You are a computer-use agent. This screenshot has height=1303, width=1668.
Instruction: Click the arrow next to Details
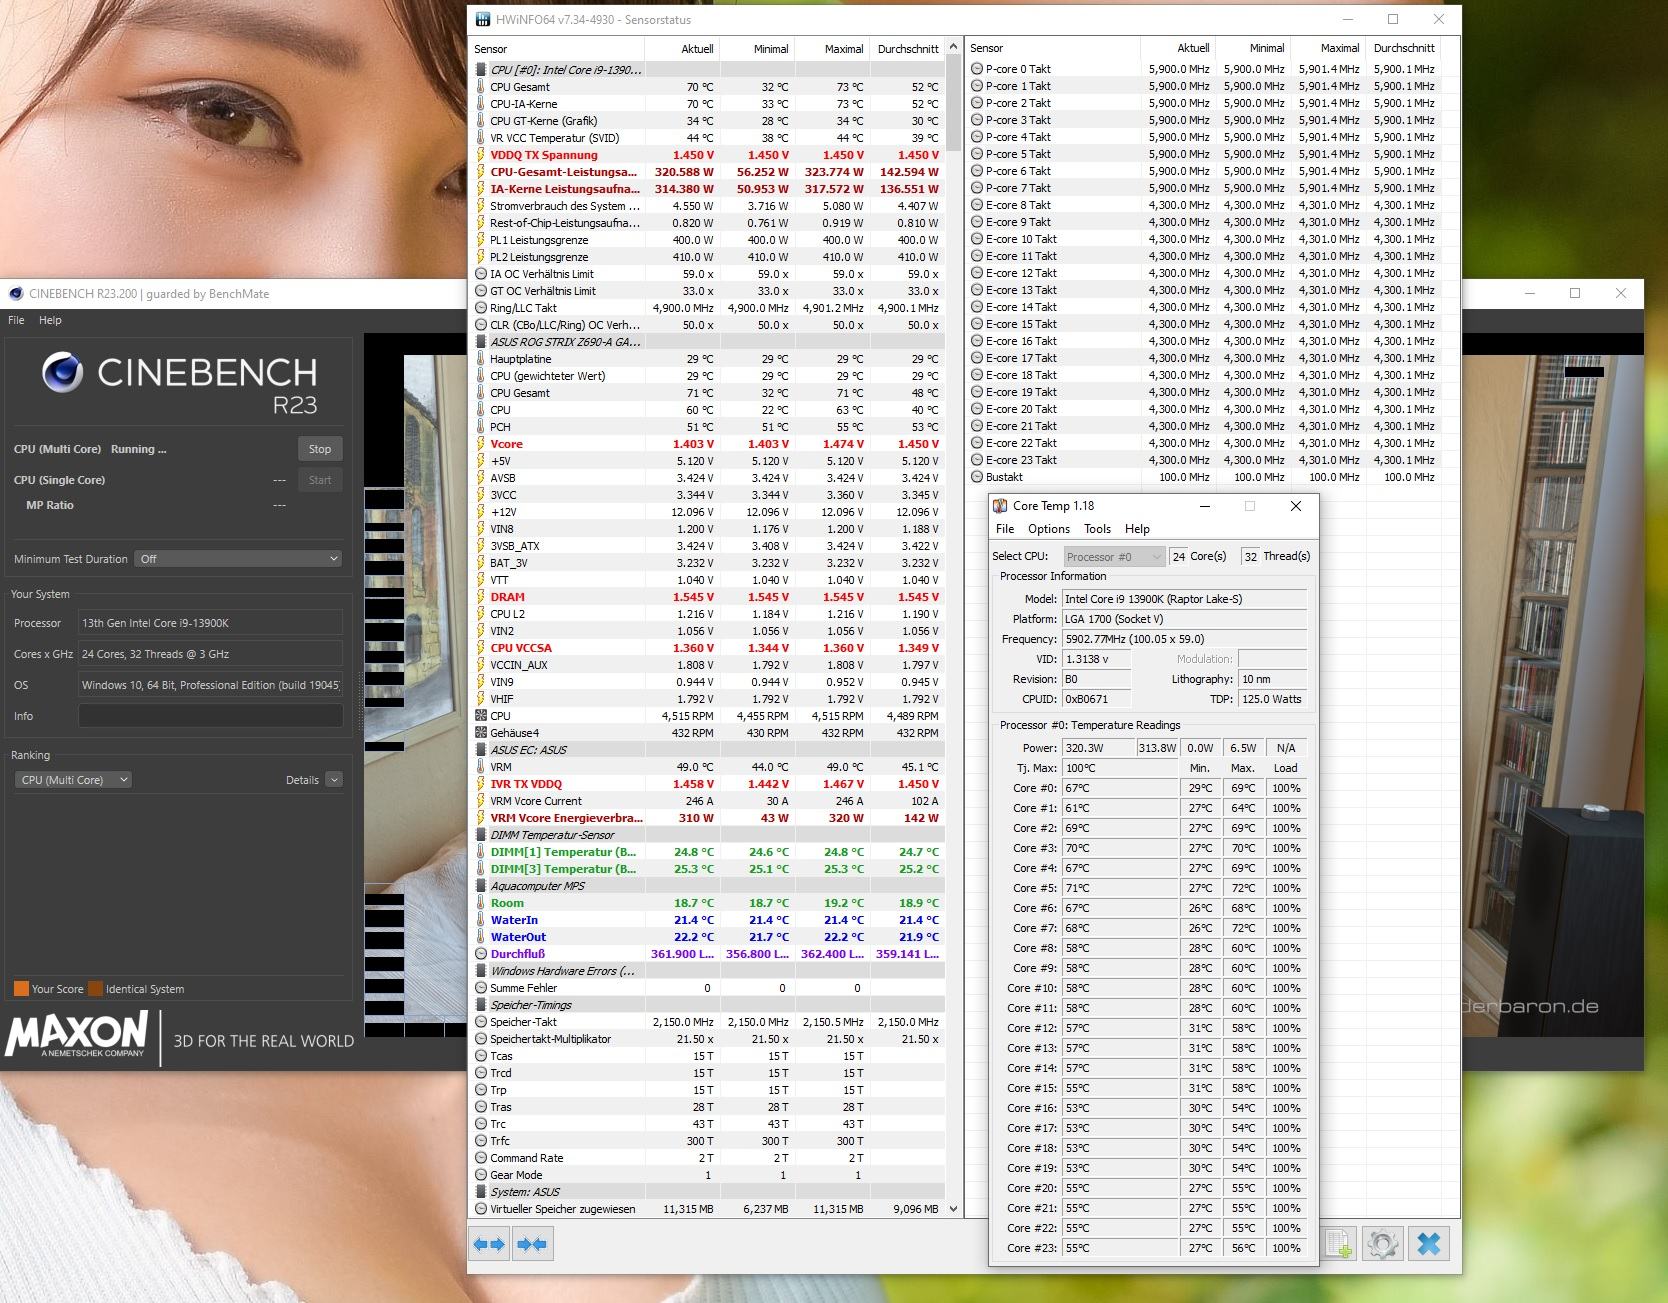tap(334, 780)
